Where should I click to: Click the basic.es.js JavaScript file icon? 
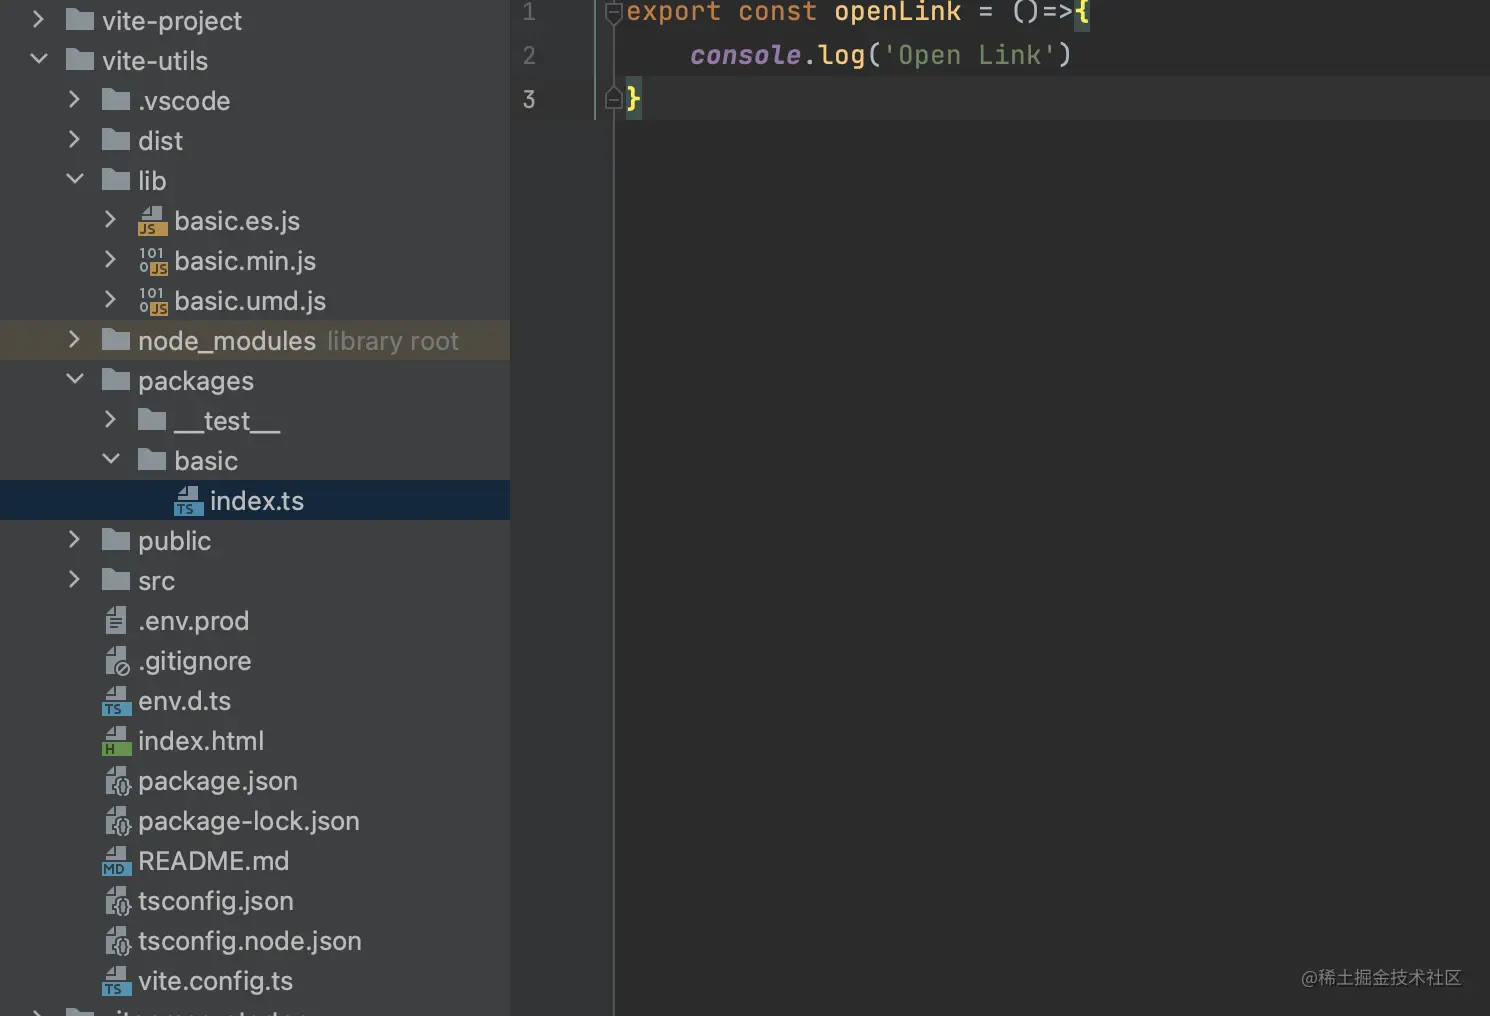pos(152,221)
